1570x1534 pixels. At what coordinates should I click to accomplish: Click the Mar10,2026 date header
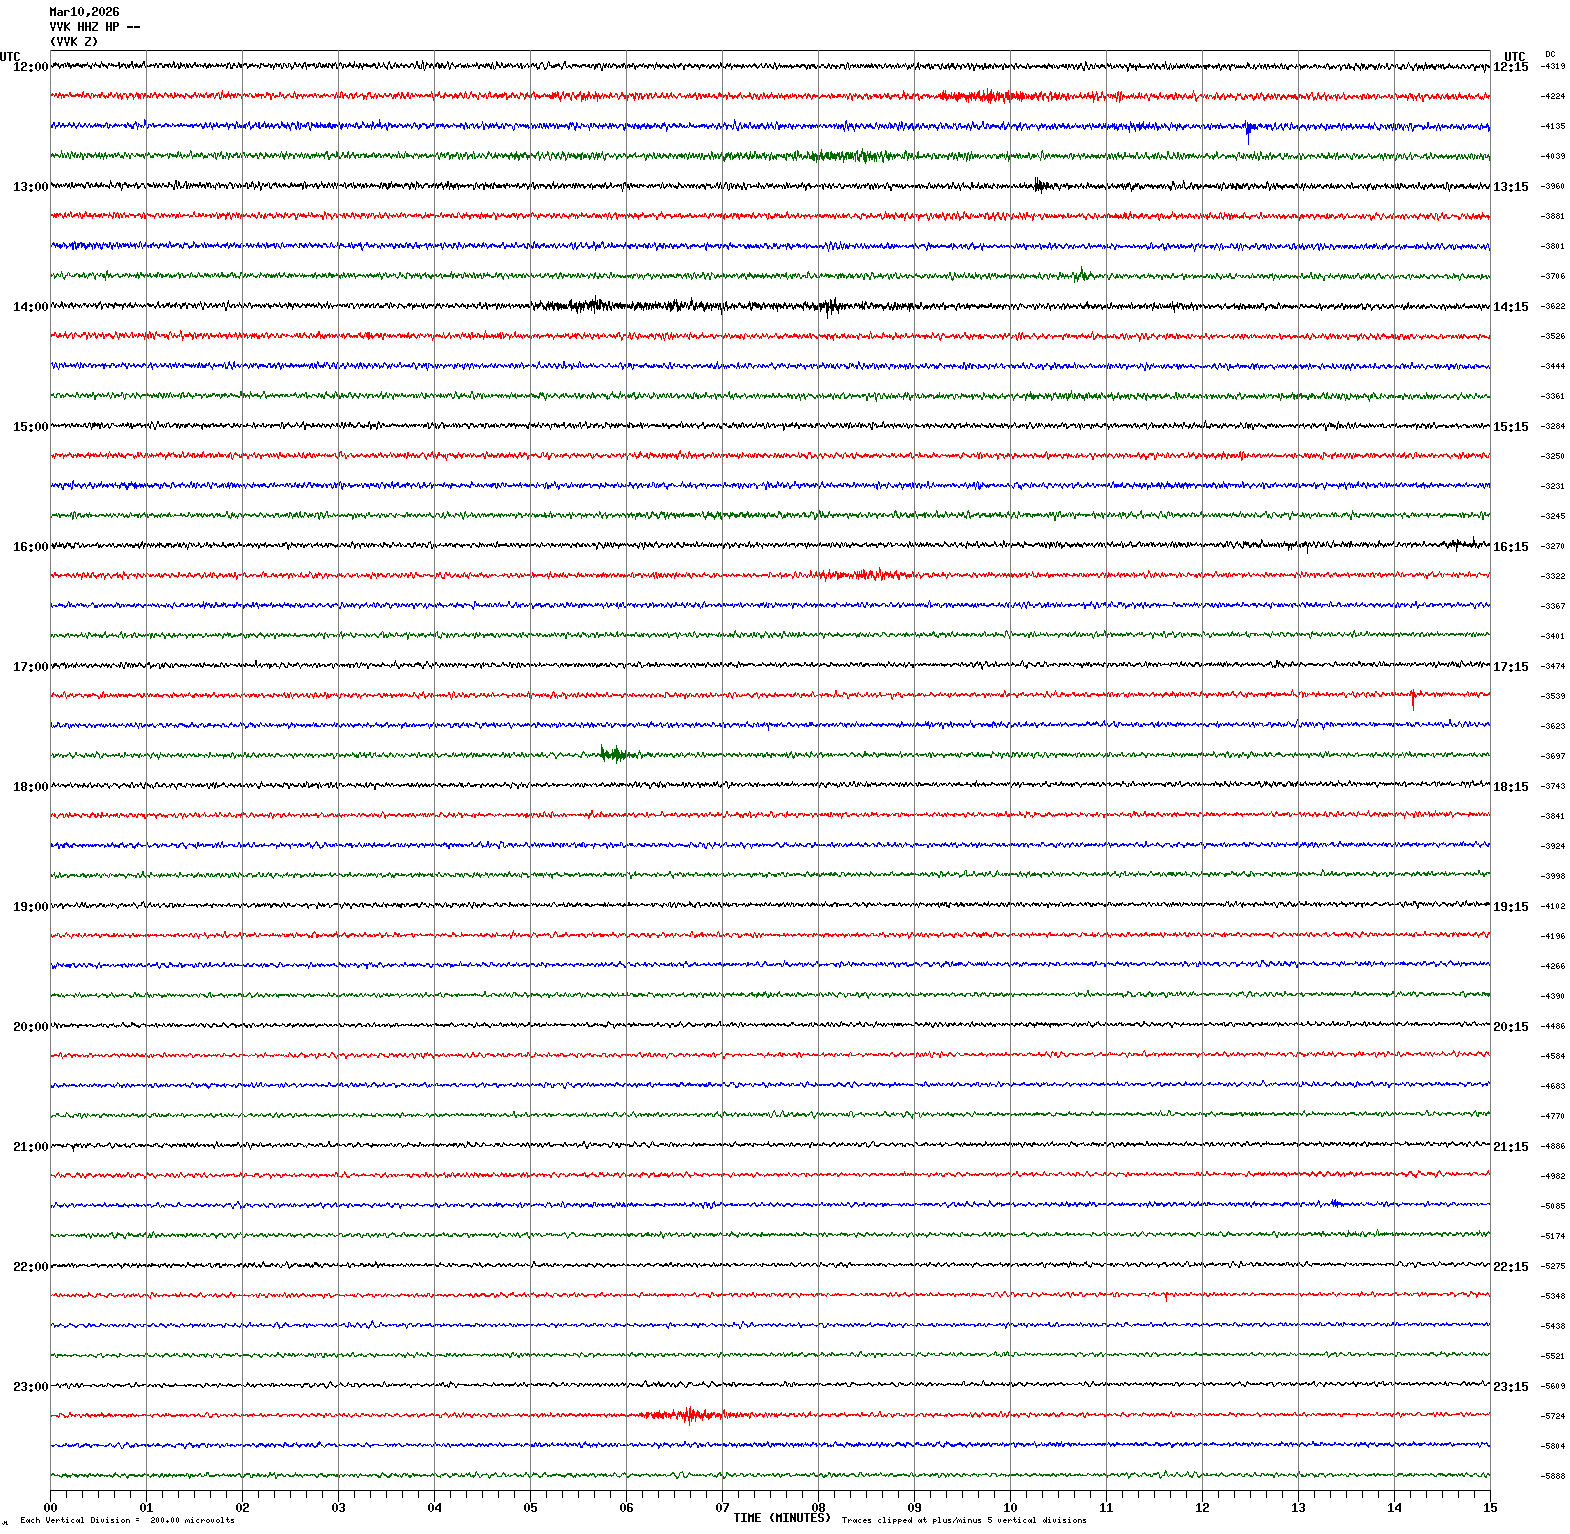(84, 12)
